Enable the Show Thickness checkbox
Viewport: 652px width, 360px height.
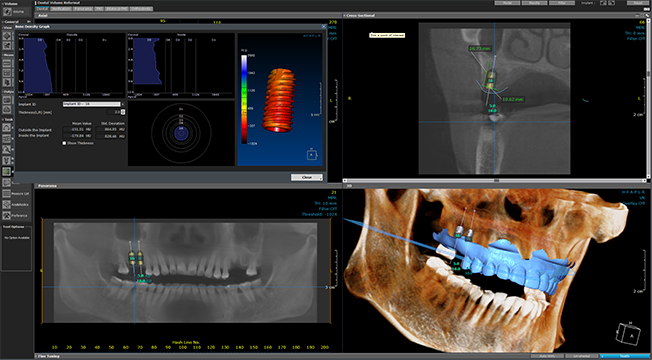64,143
